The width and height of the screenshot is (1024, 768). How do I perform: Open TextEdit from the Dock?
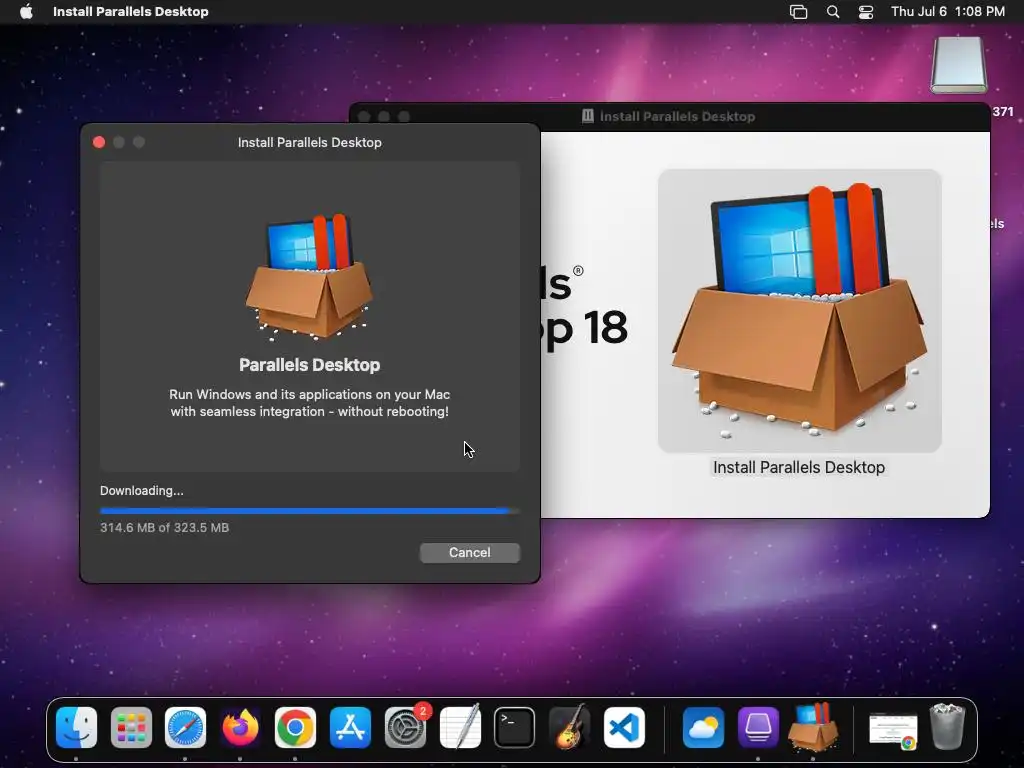460,728
